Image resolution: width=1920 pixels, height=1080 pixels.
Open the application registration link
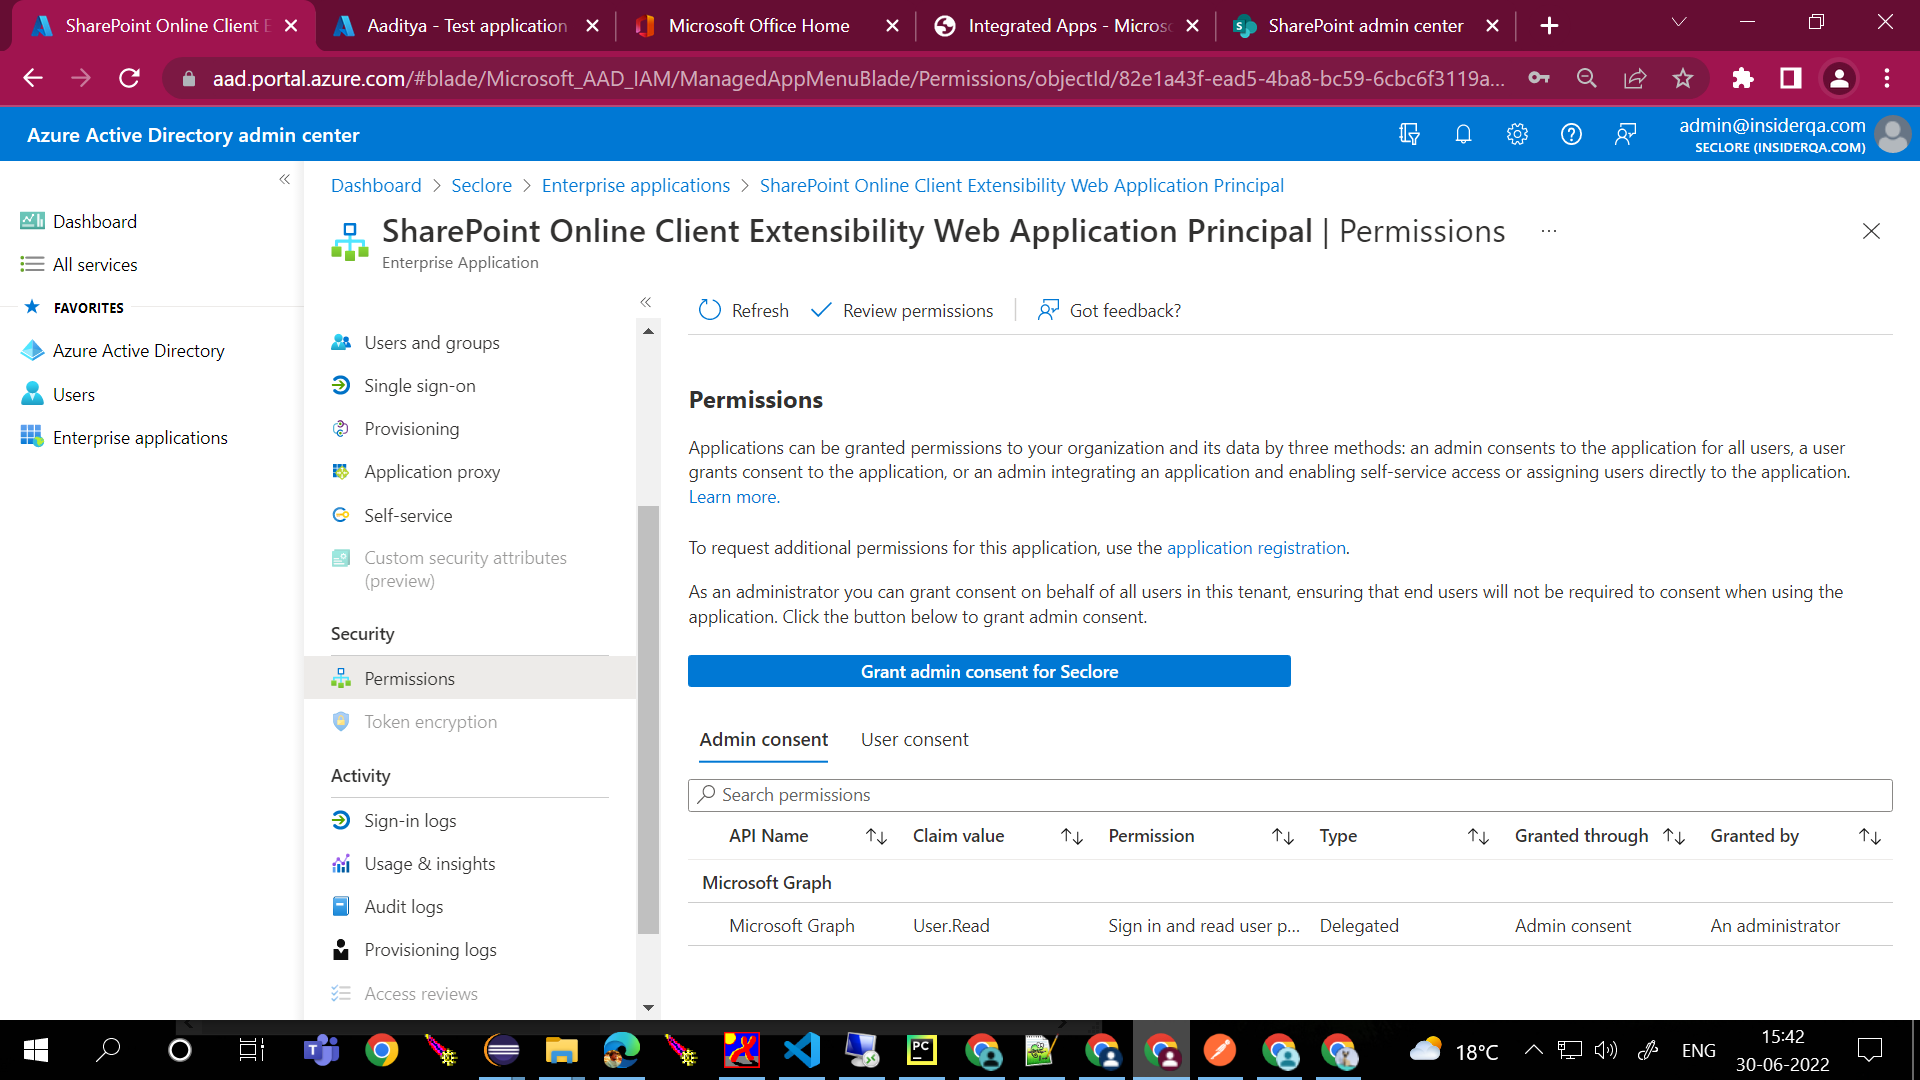1256,547
